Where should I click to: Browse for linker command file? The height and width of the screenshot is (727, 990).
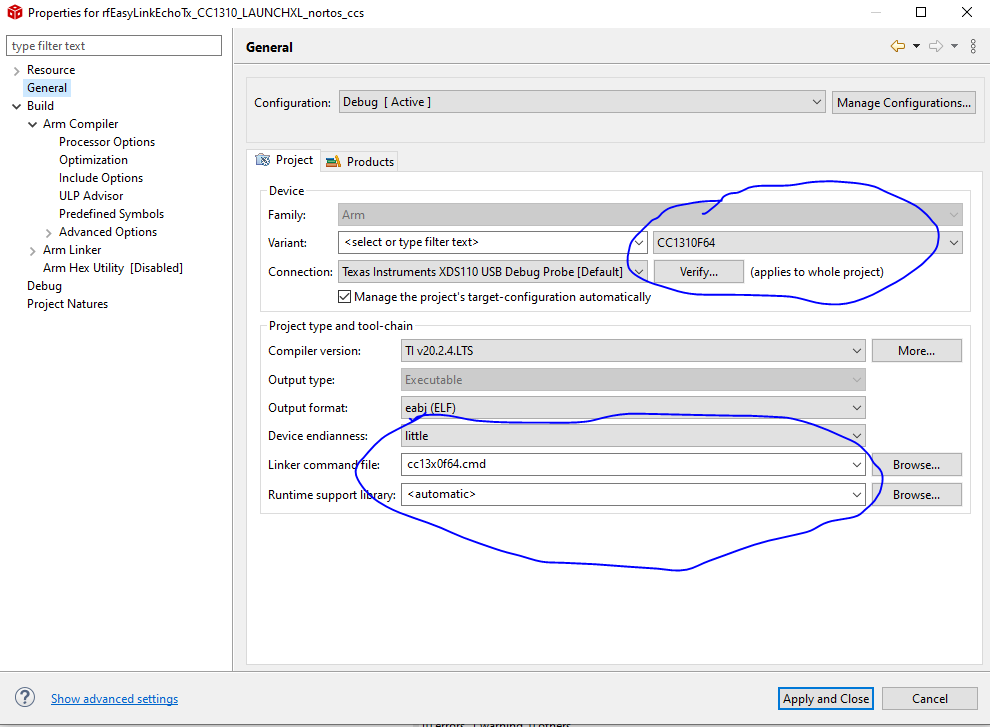pyautogui.click(x=916, y=465)
